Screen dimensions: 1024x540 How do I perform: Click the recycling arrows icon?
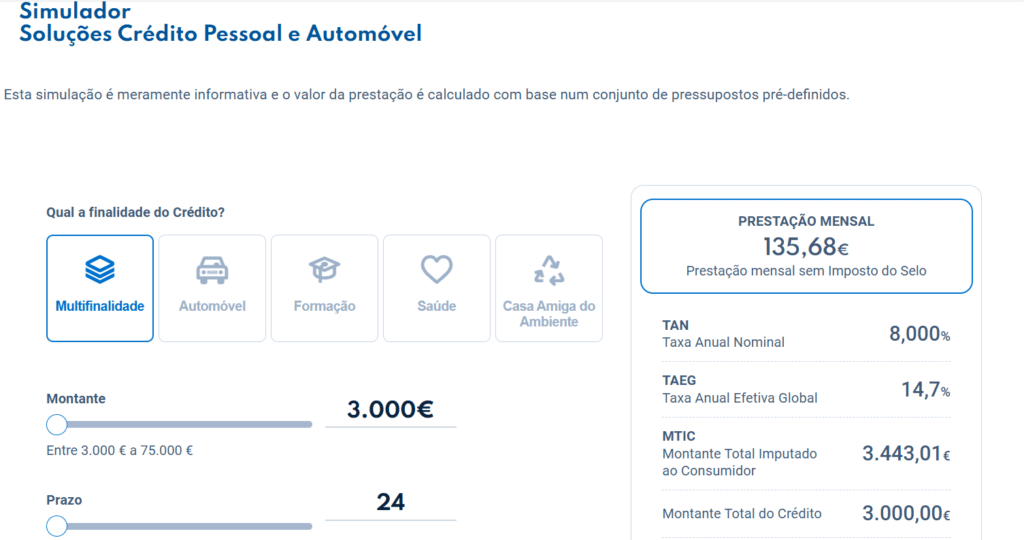[x=549, y=269]
